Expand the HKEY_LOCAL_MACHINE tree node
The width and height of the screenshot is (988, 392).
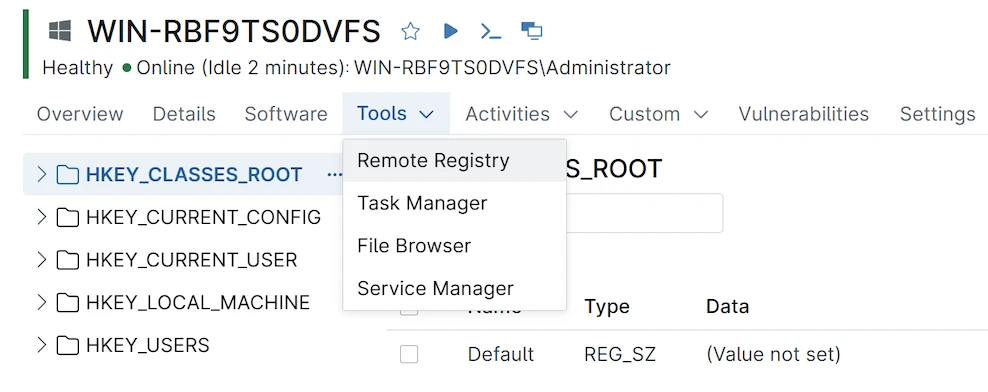pyautogui.click(x=42, y=303)
